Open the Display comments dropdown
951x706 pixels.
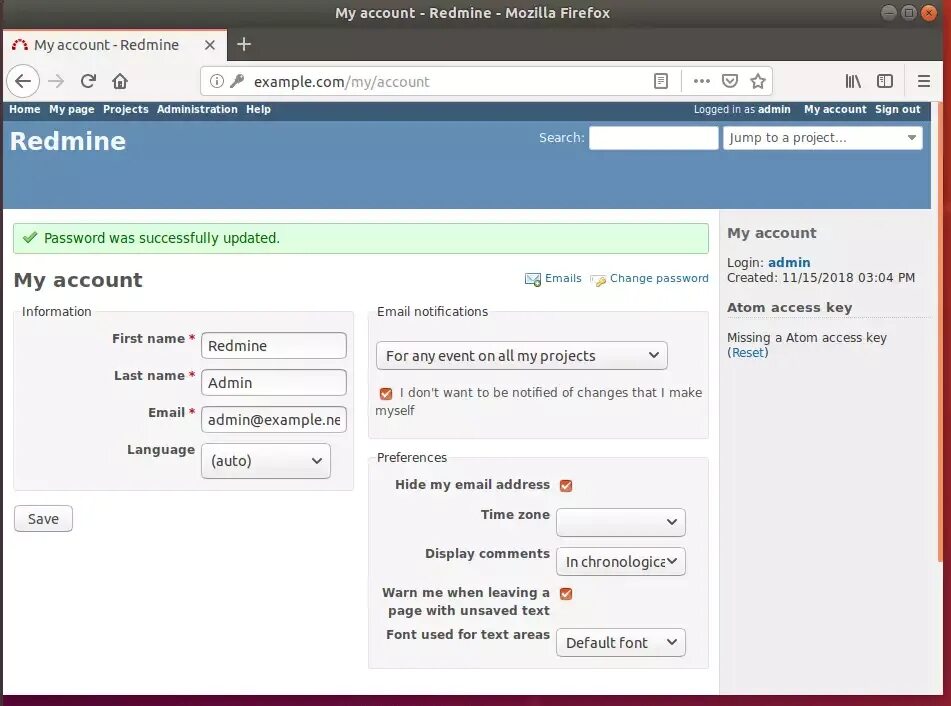620,562
